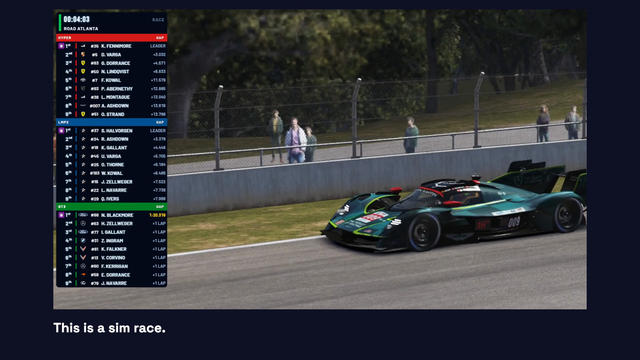This screenshot has width=640, height=360.
Task: Select the green GT3 class header
Action: 111,207
